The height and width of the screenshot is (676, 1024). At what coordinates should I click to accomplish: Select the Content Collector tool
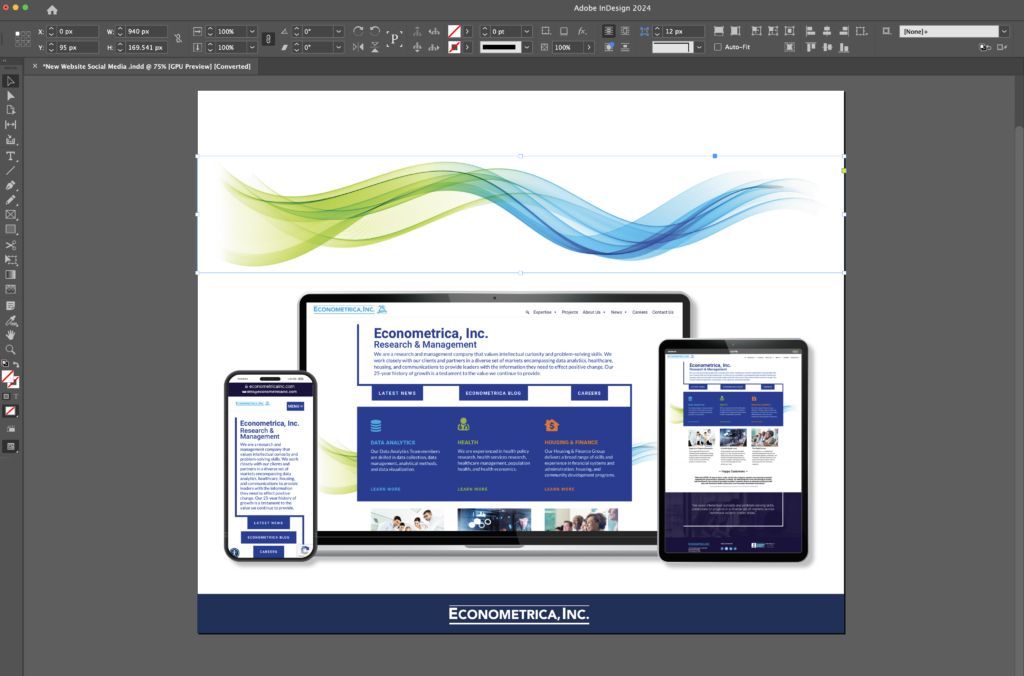[10, 140]
